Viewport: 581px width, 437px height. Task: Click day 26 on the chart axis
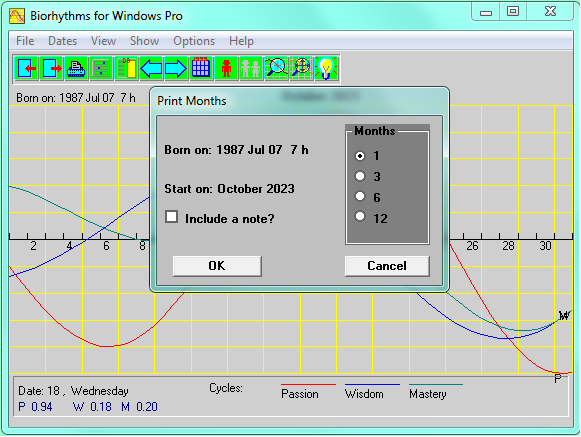[472, 246]
